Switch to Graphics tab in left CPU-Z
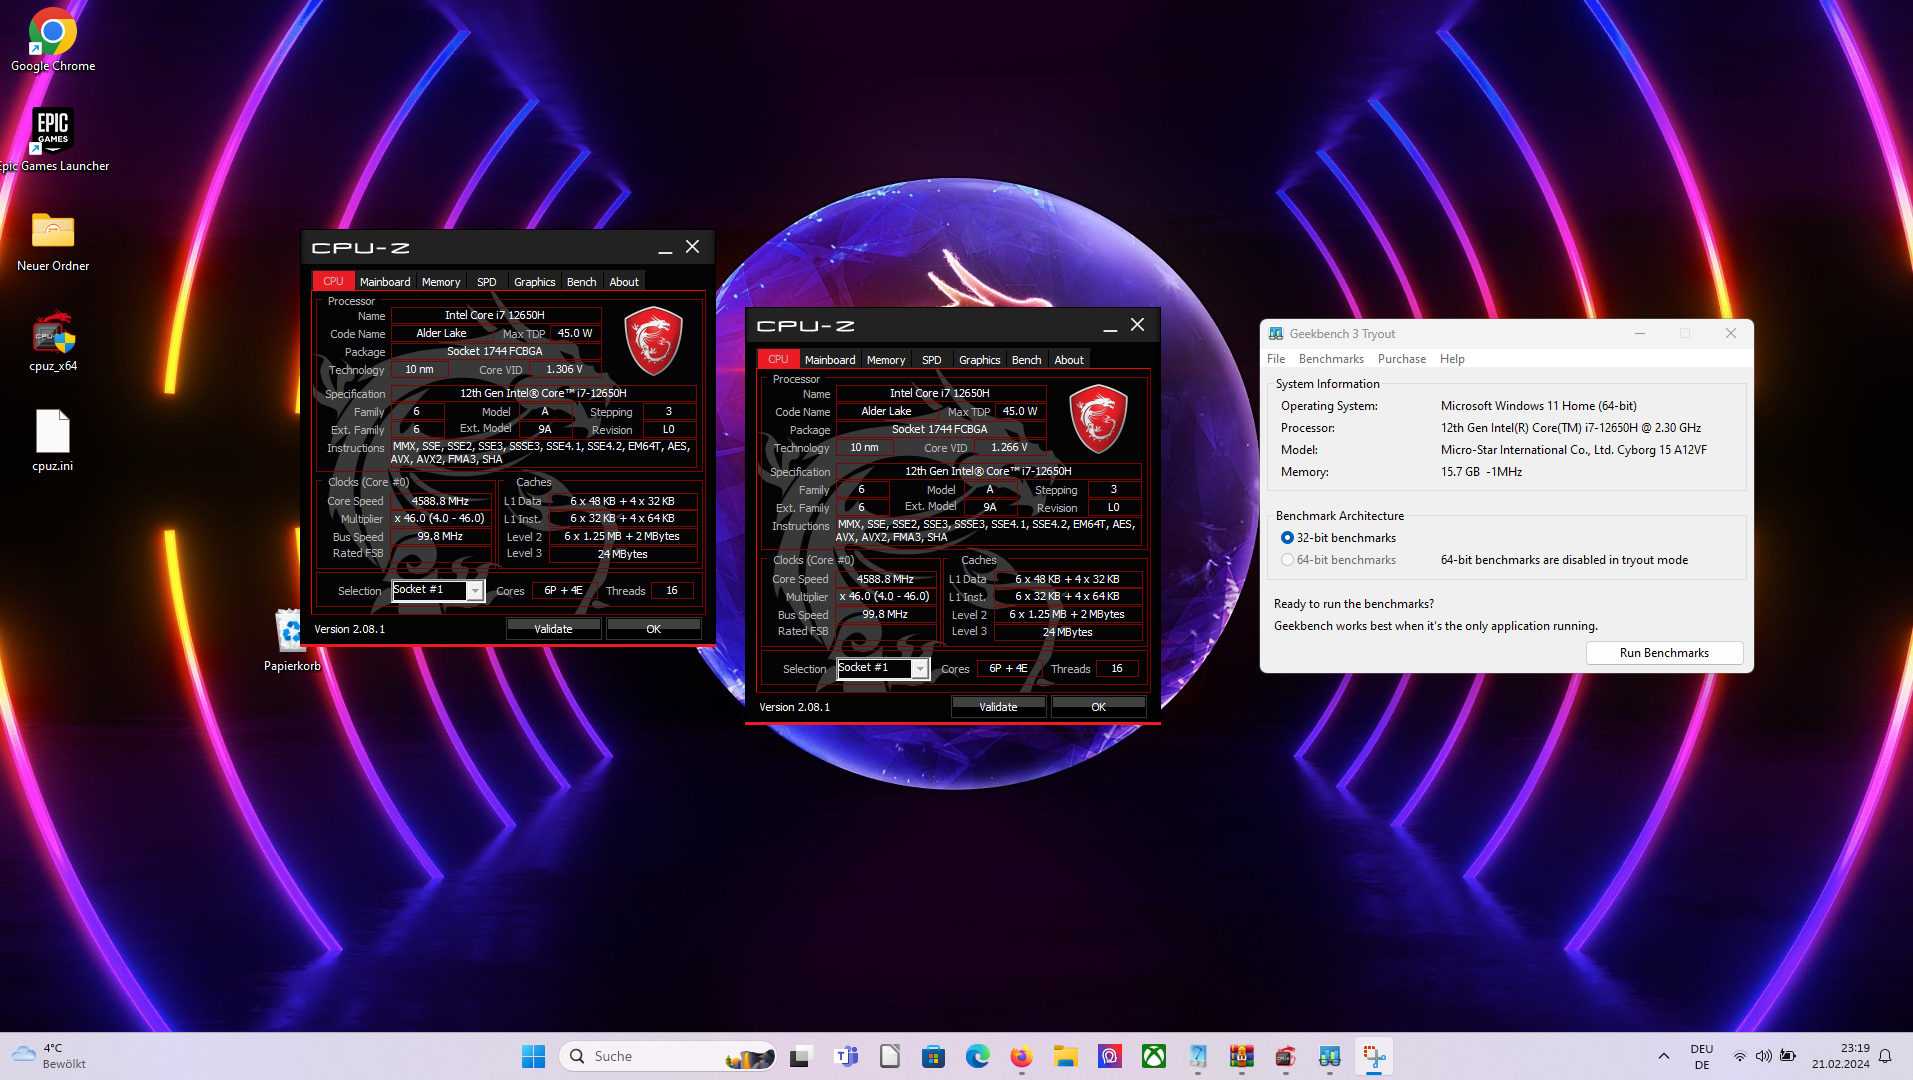 click(534, 282)
